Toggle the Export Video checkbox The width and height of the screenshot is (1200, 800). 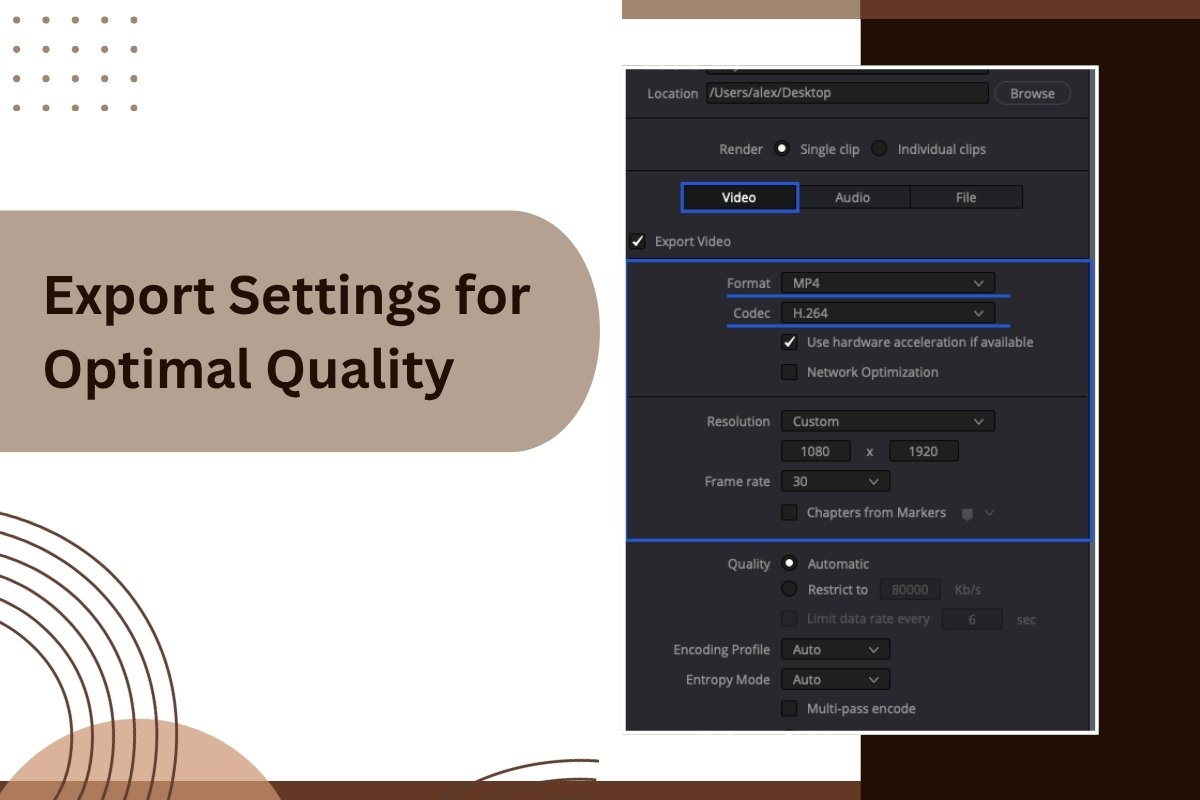click(638, 242)
